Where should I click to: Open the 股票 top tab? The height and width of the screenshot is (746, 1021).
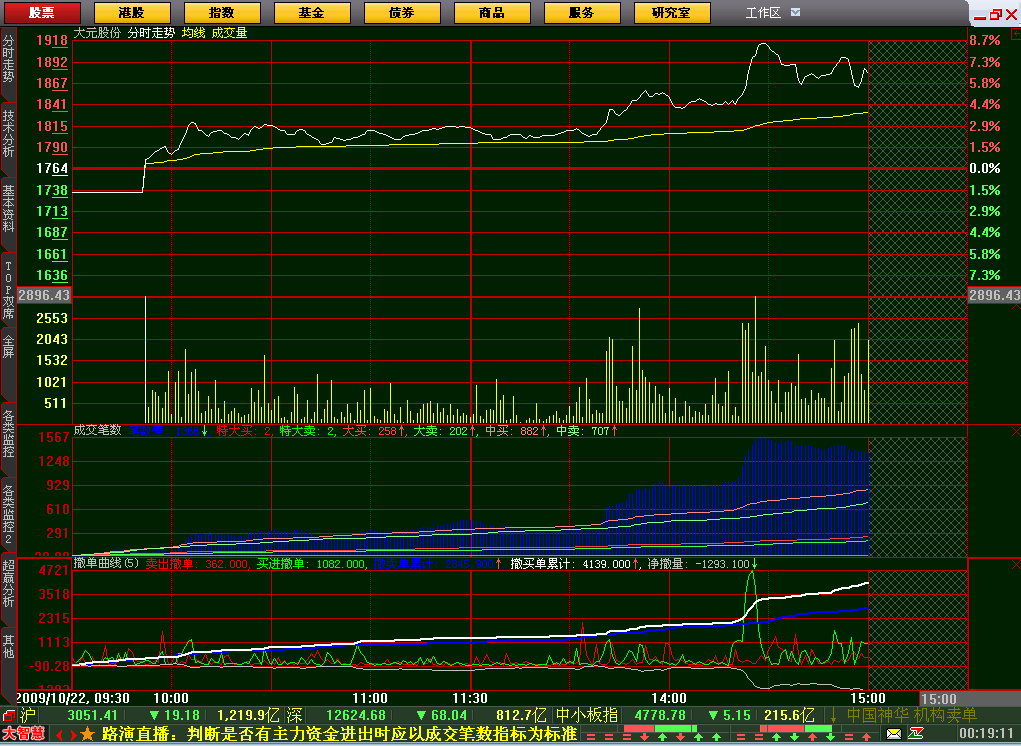(42, 13)
